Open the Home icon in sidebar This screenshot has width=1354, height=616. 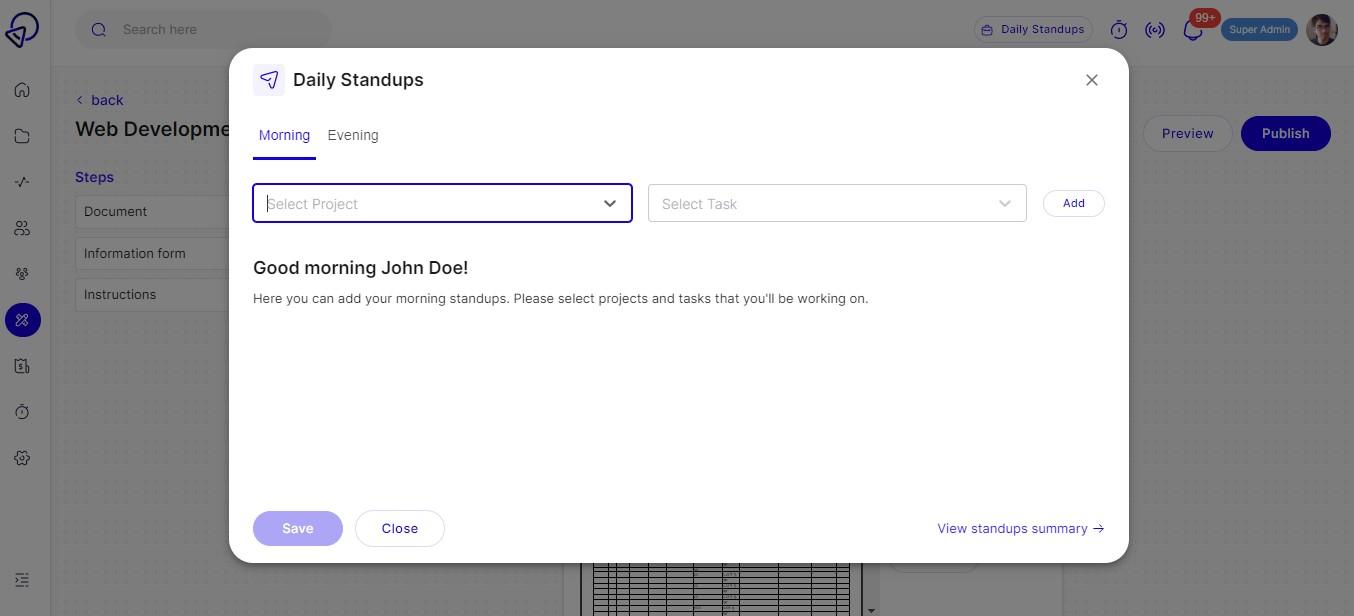coord(21,89)
